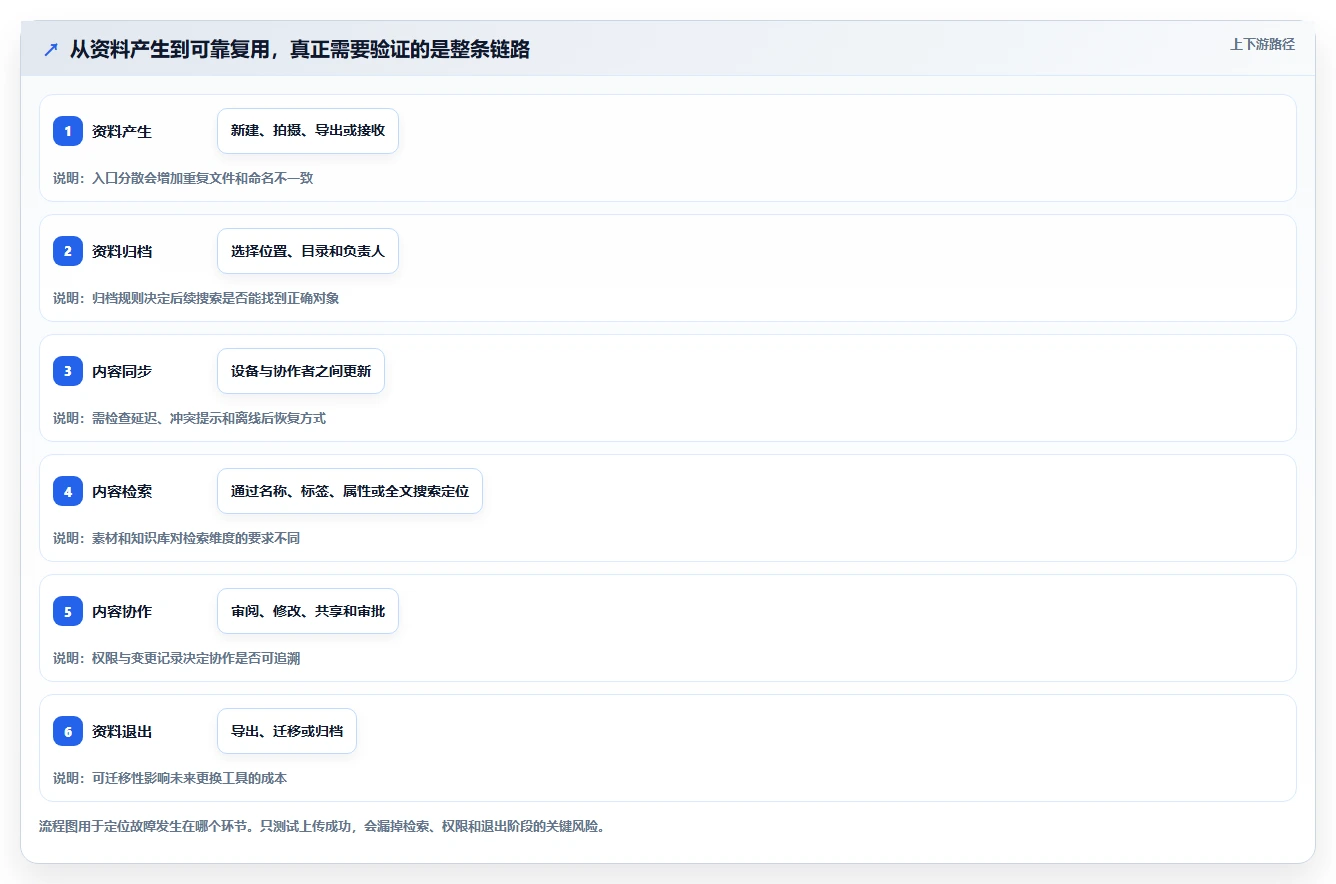Click the note 归档规则决定后续搜索是否能找到正确对象
This screenshot has width=1336, height=884.
pyautogui.click(x=216, y=298)
